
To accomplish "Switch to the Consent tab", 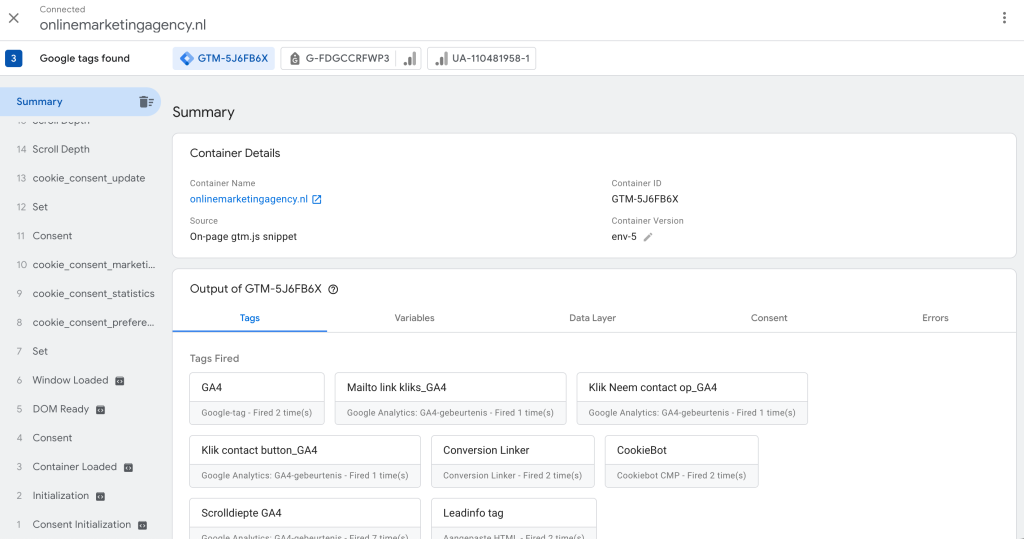I will (x=769, y=318).
